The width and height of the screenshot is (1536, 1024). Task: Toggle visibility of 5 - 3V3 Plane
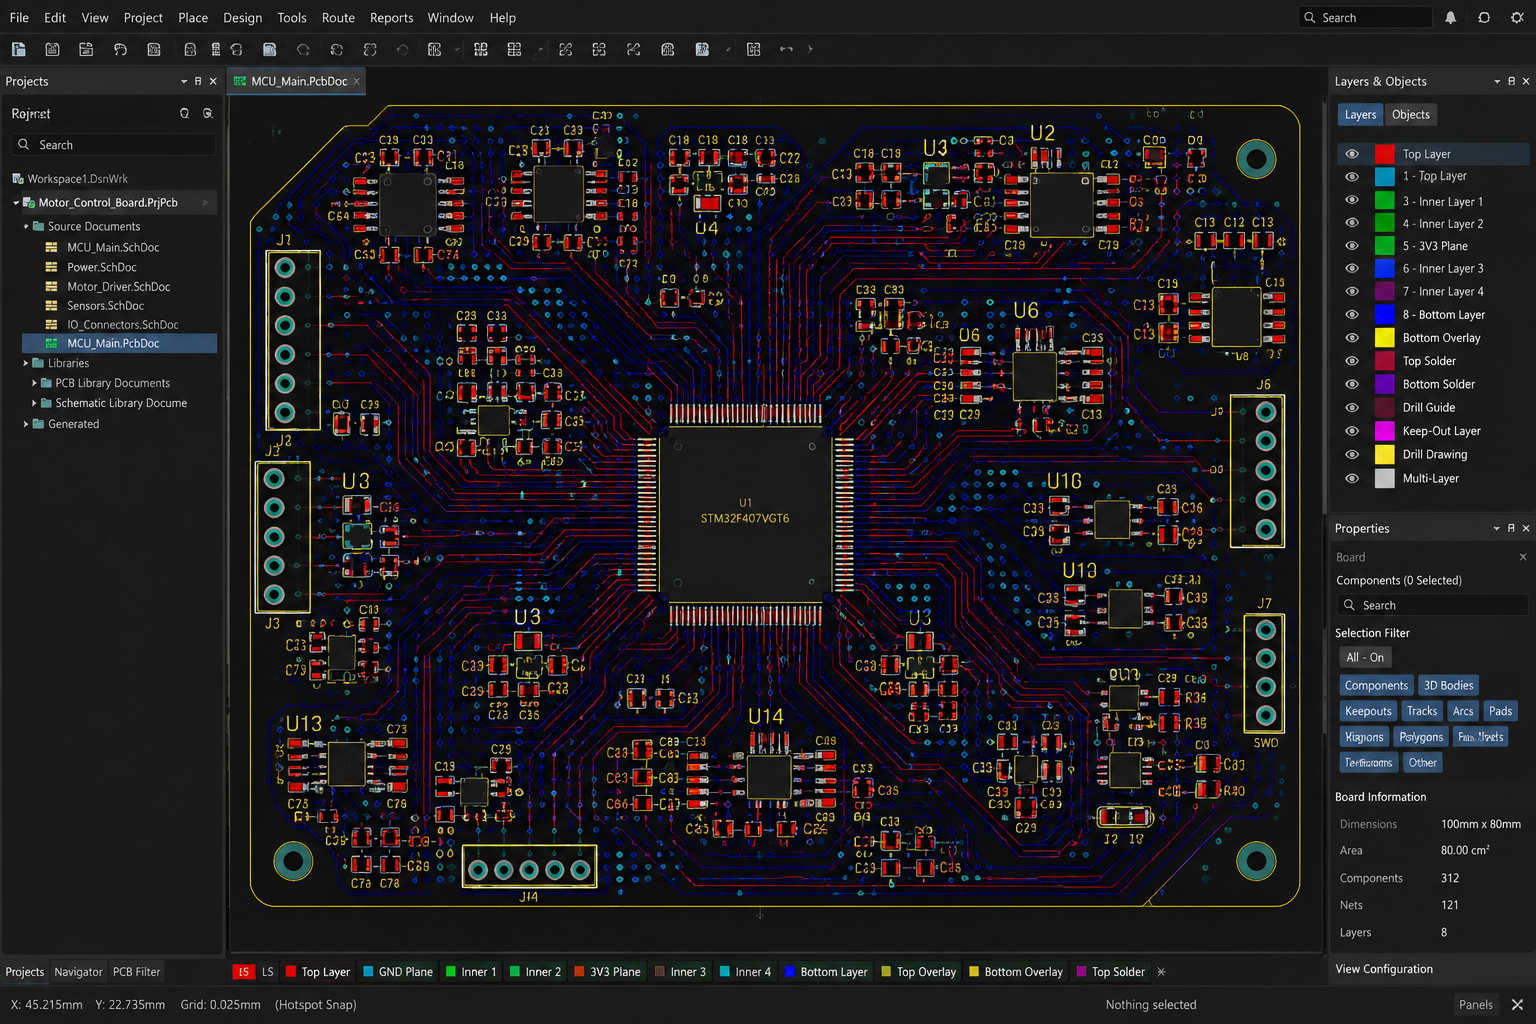(1352, 246)
